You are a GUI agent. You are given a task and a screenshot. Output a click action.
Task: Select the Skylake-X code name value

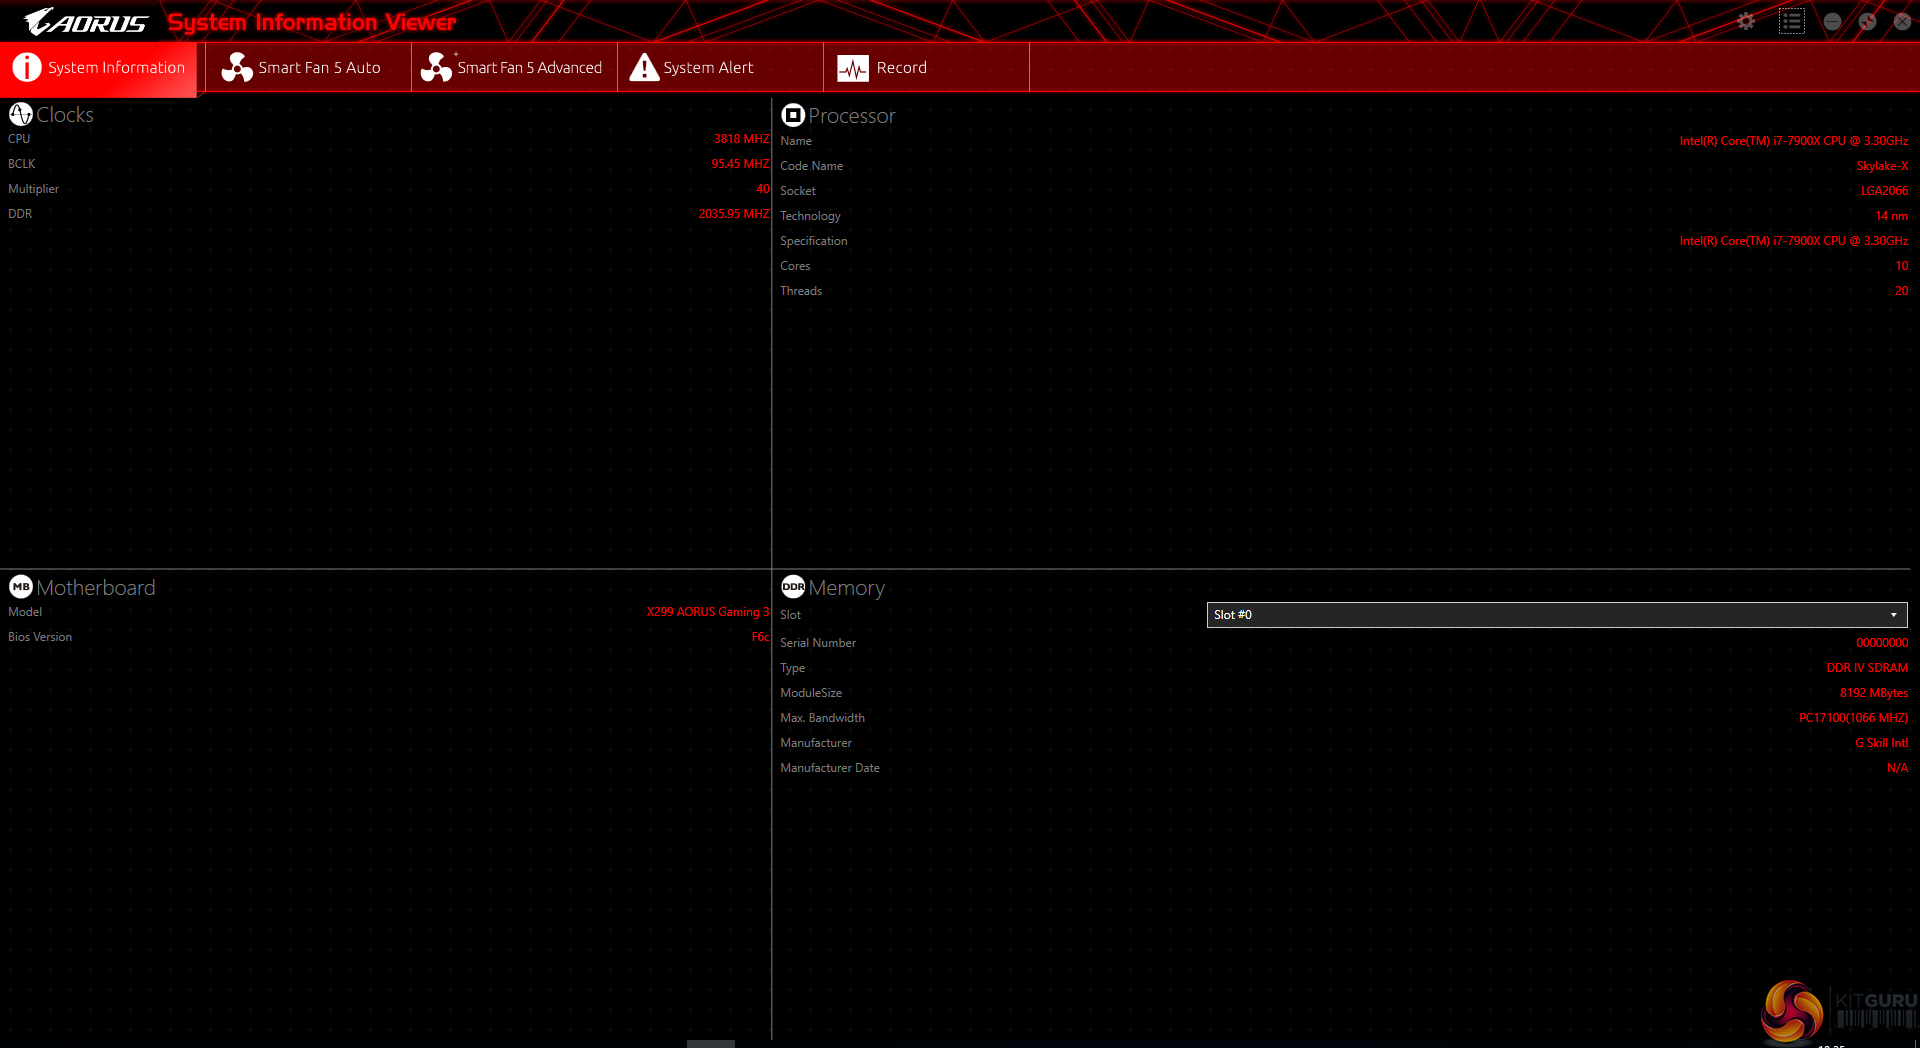coord(1883,166)
